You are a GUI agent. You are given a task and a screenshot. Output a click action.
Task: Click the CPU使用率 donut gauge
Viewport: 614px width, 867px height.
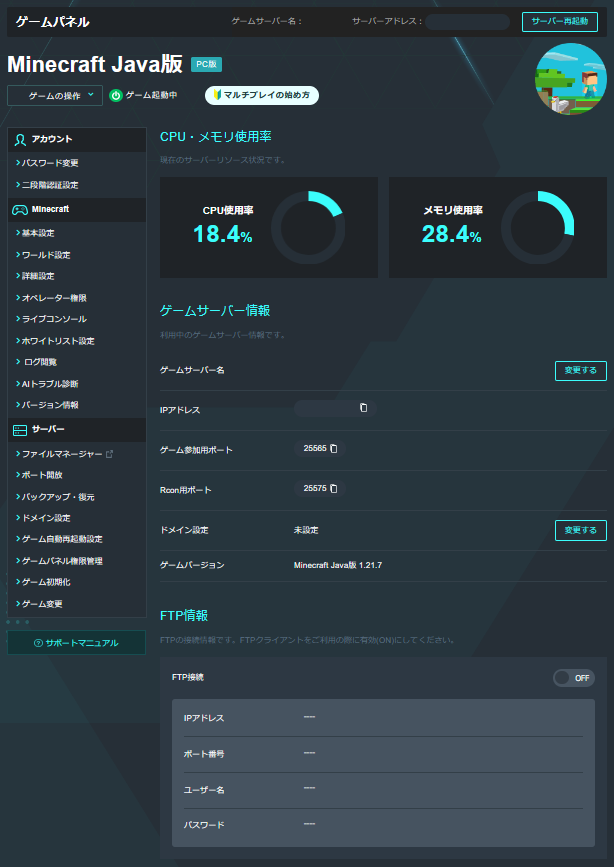pyautogui.click(x=308, y=228)
